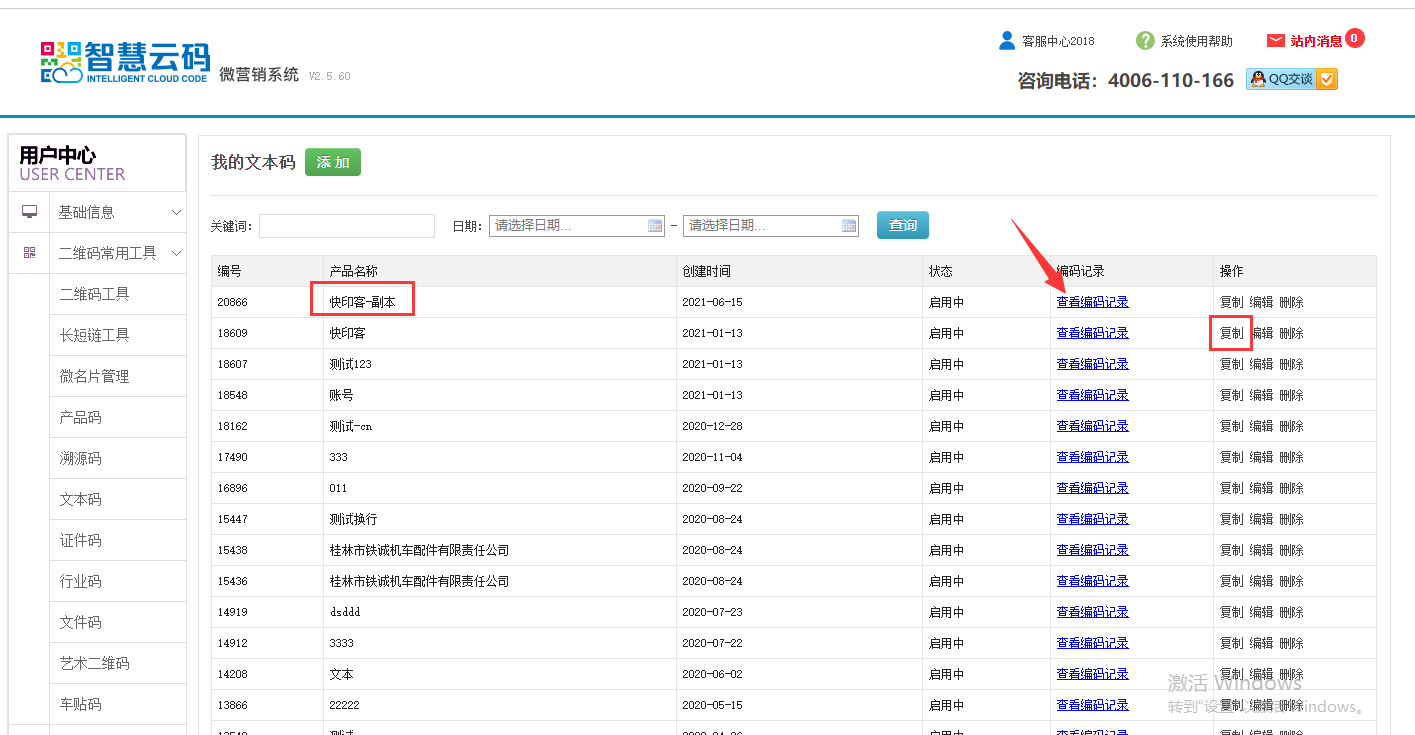Screen dimensions: 1415x735
Task: Open the red 站内消息 envelope icon
Action: point(1275,41)
